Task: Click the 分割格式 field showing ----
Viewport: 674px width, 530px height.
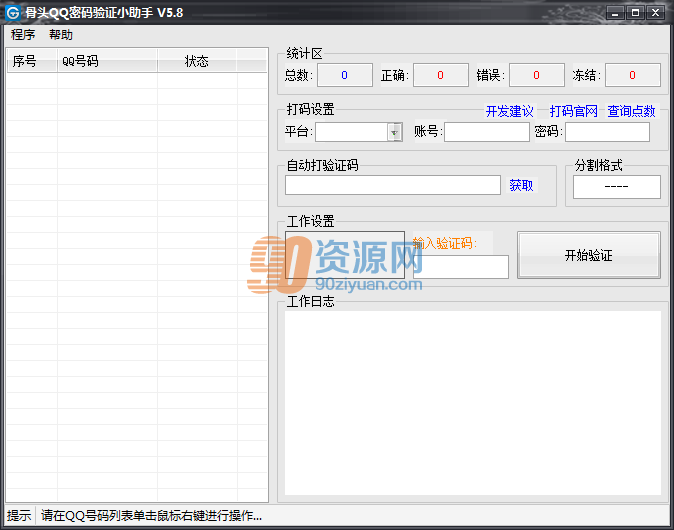Action: [x=617, y=187]
